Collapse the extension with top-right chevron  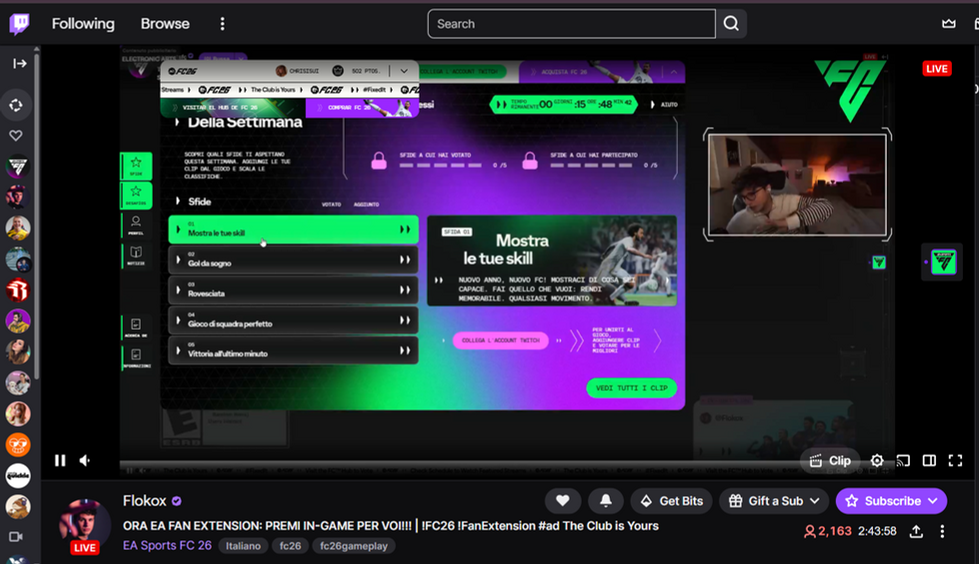click(674, 72)
